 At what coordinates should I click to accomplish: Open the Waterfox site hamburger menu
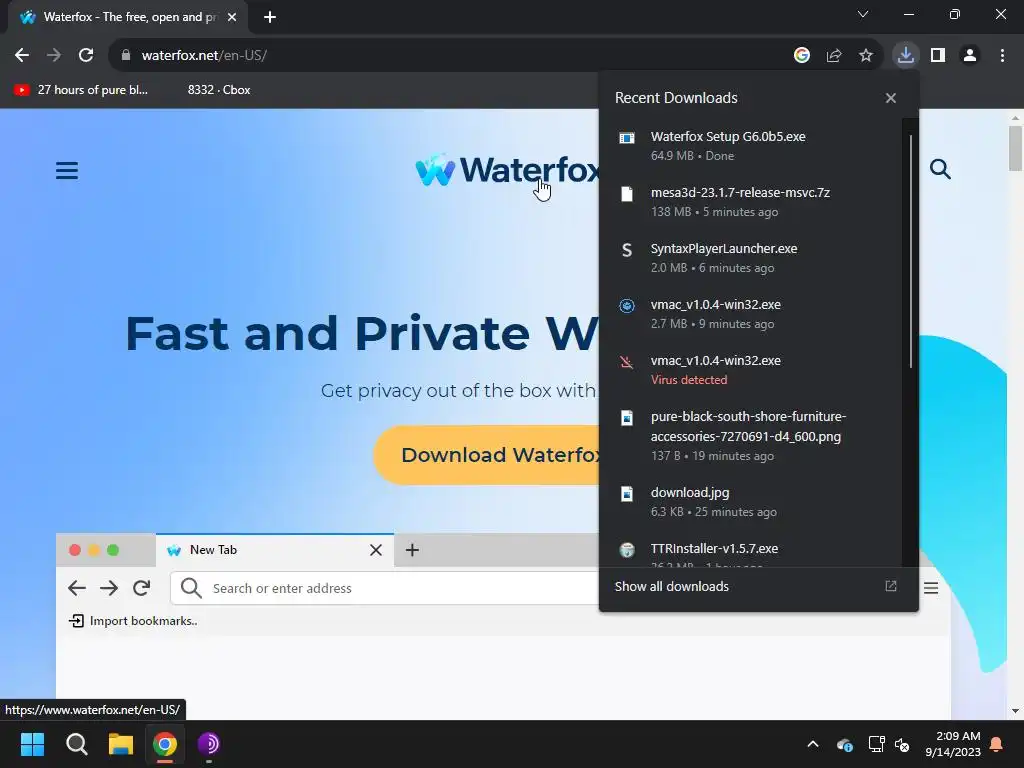(x=67, y=170)
